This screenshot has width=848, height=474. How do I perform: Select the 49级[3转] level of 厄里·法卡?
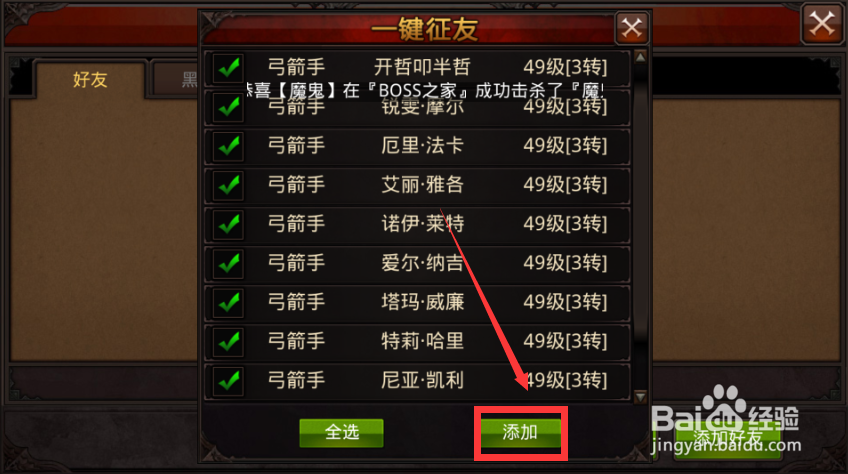tap(565, 146)
